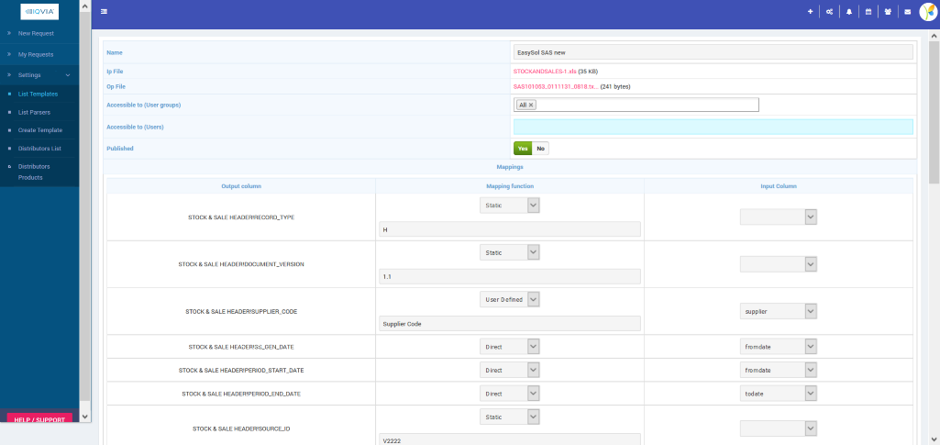Image resolution: width=940 pixels, height=445 pixels.
Task: Select List Parsers in sidebar
Action: point(34,112)
